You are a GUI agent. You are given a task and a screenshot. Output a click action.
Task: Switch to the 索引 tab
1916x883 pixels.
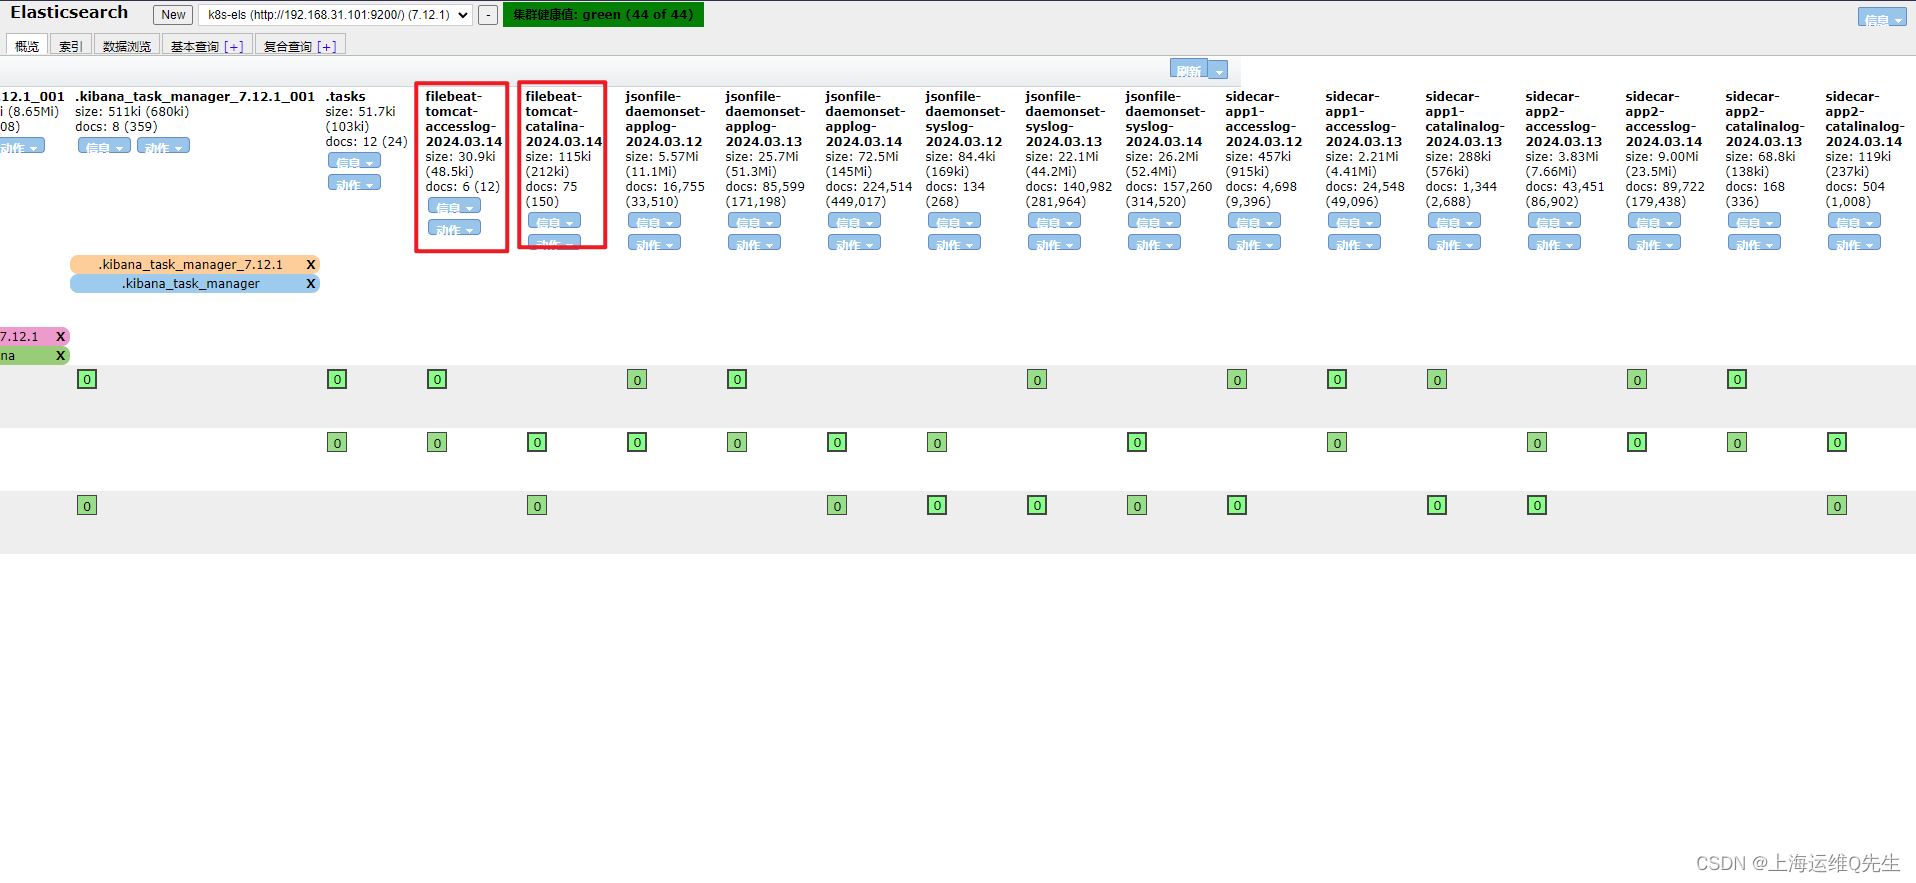(x=70, y=46)
